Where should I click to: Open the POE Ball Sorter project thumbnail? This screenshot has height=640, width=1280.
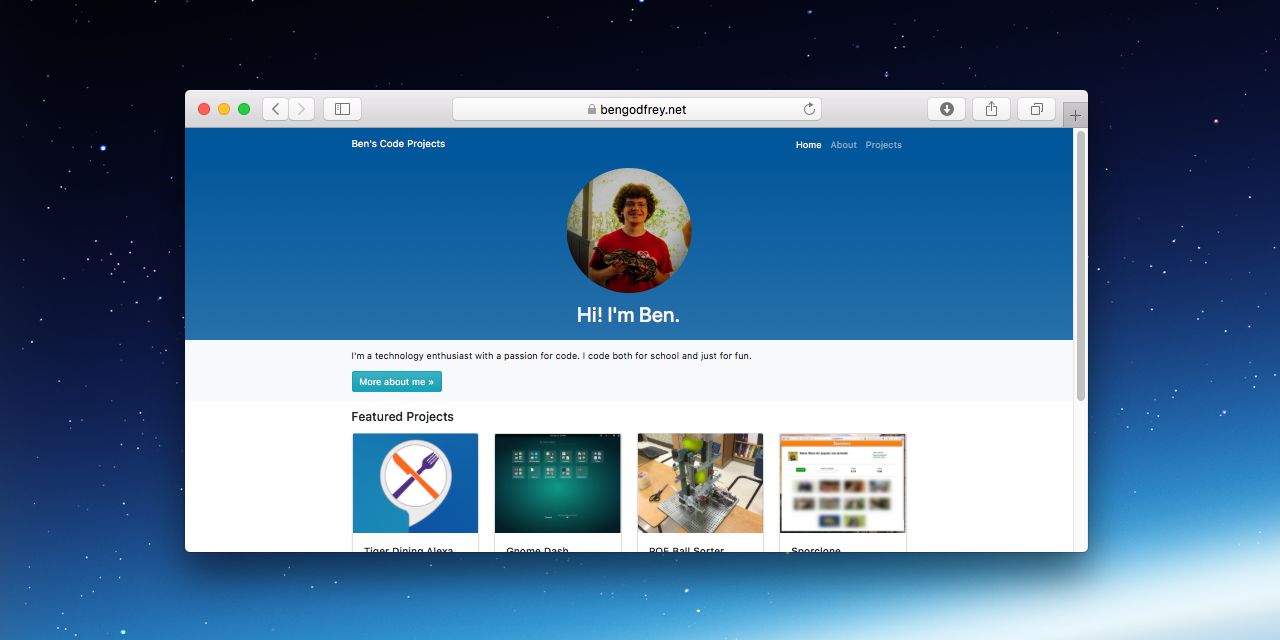pyautogui.click(x=700, y=483)
